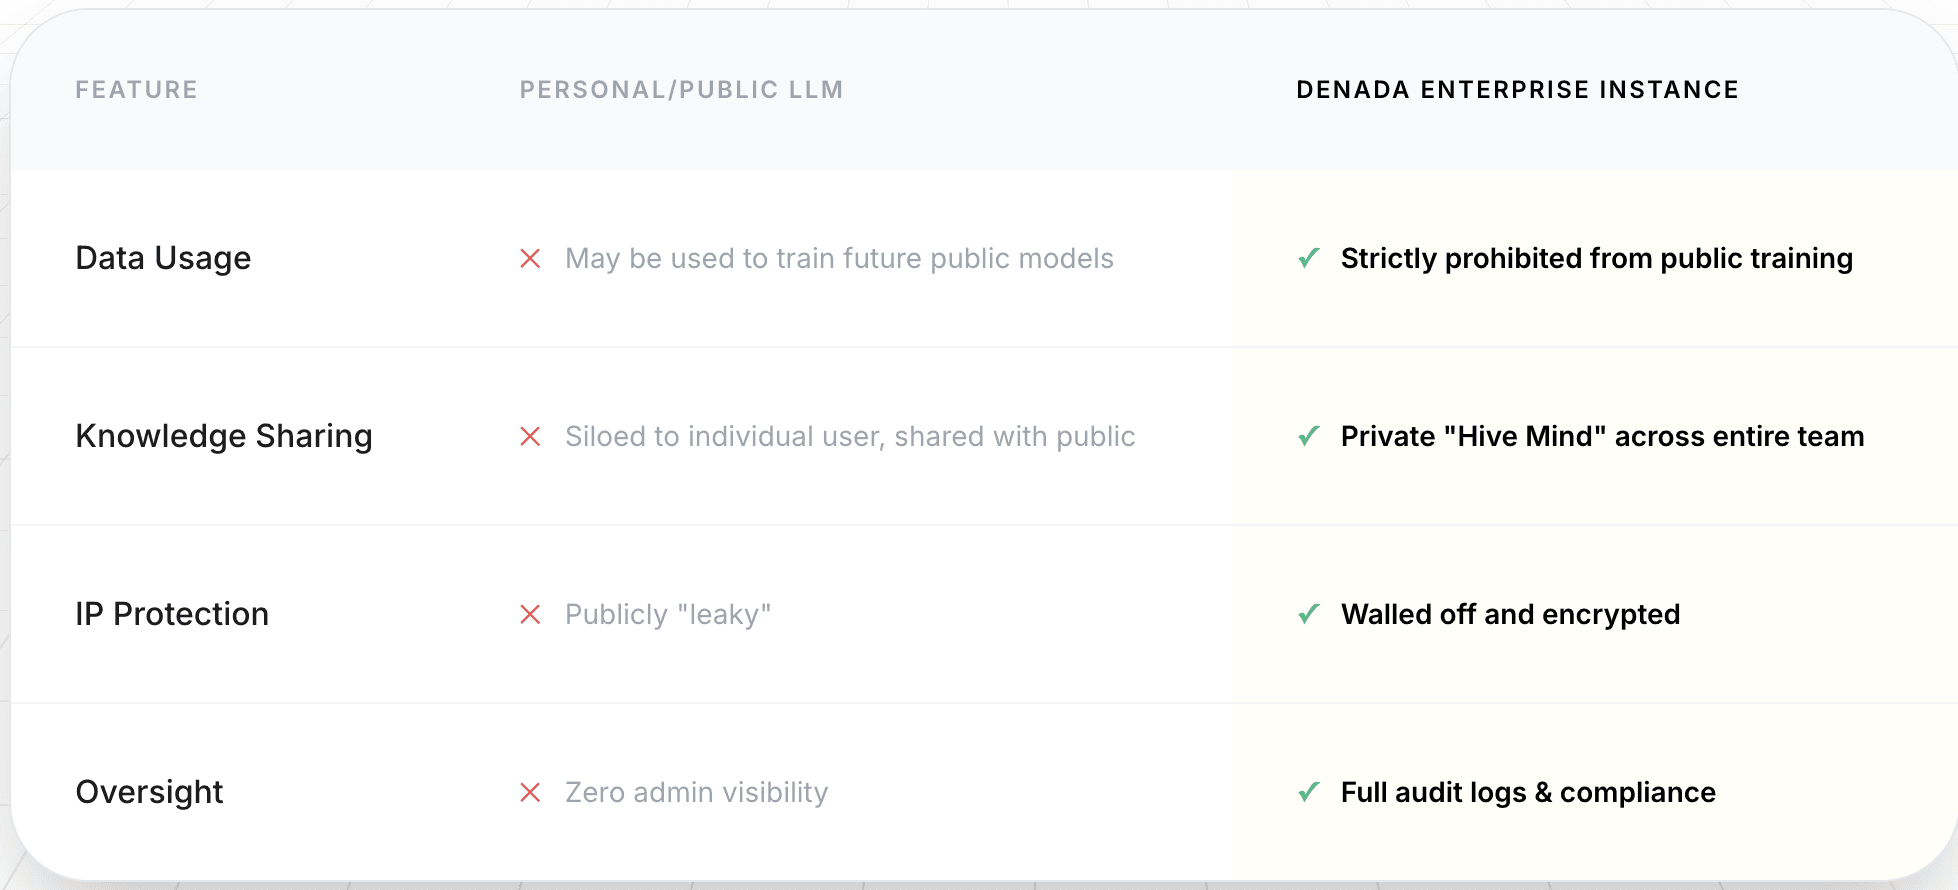
Task: Click the Data Usage row label
Action: [x=163, y=258]
